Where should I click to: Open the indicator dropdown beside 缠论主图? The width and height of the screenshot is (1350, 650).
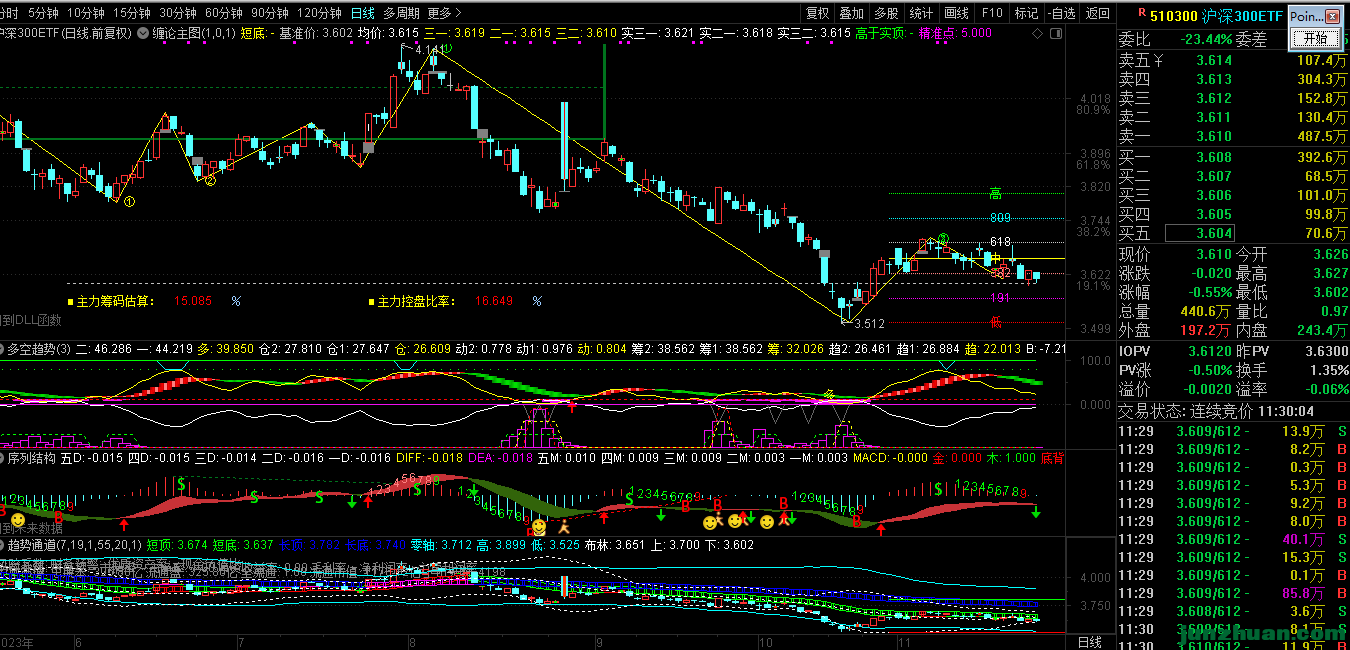pyautogui.click(x=144, y=33)
